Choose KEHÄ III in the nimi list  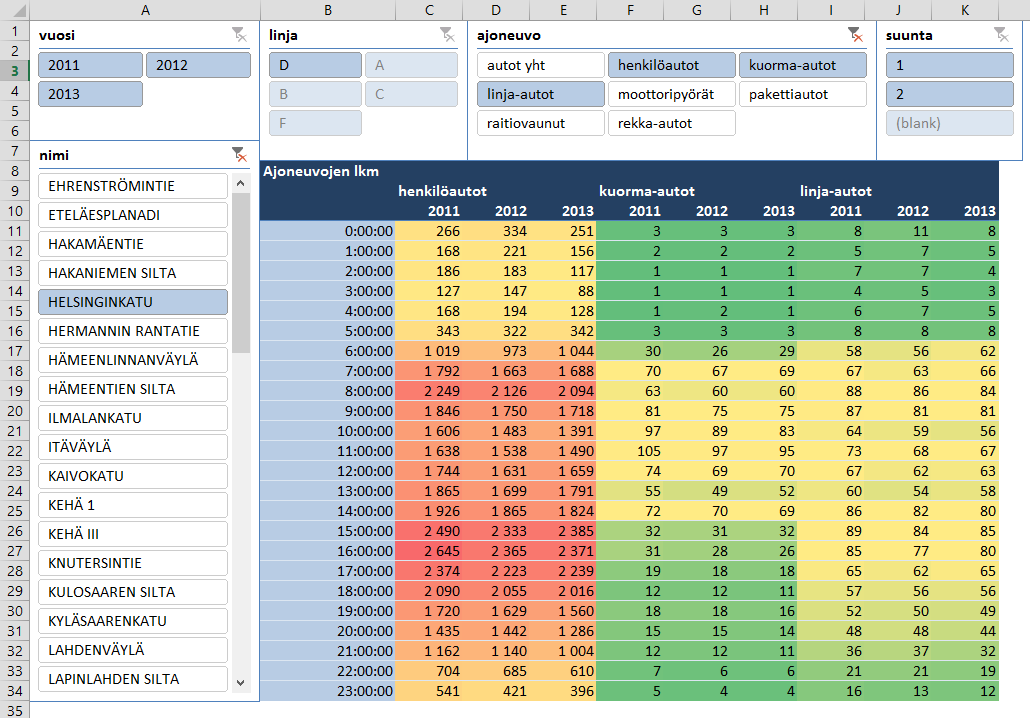click(x=133, y=535)
